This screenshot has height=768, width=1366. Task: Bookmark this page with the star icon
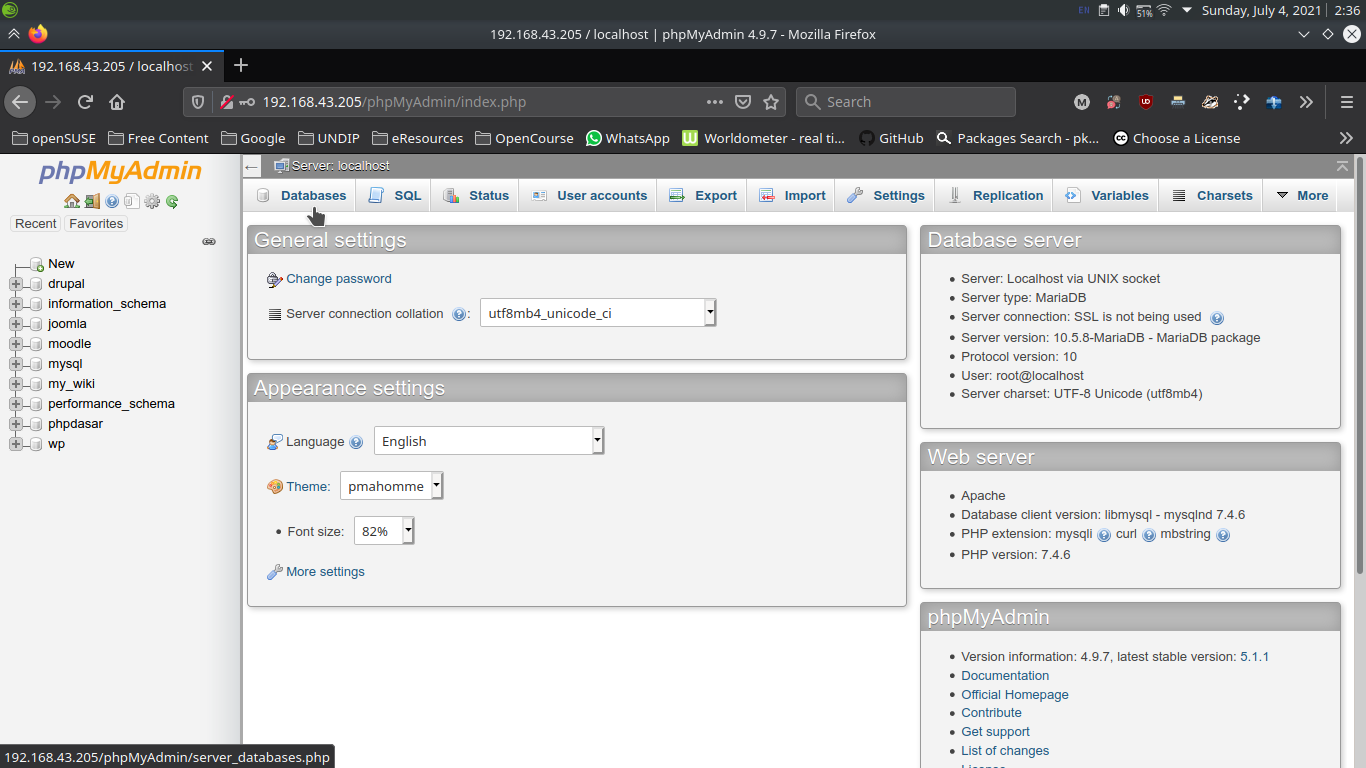pyautogui.click(x=771, y=102)
